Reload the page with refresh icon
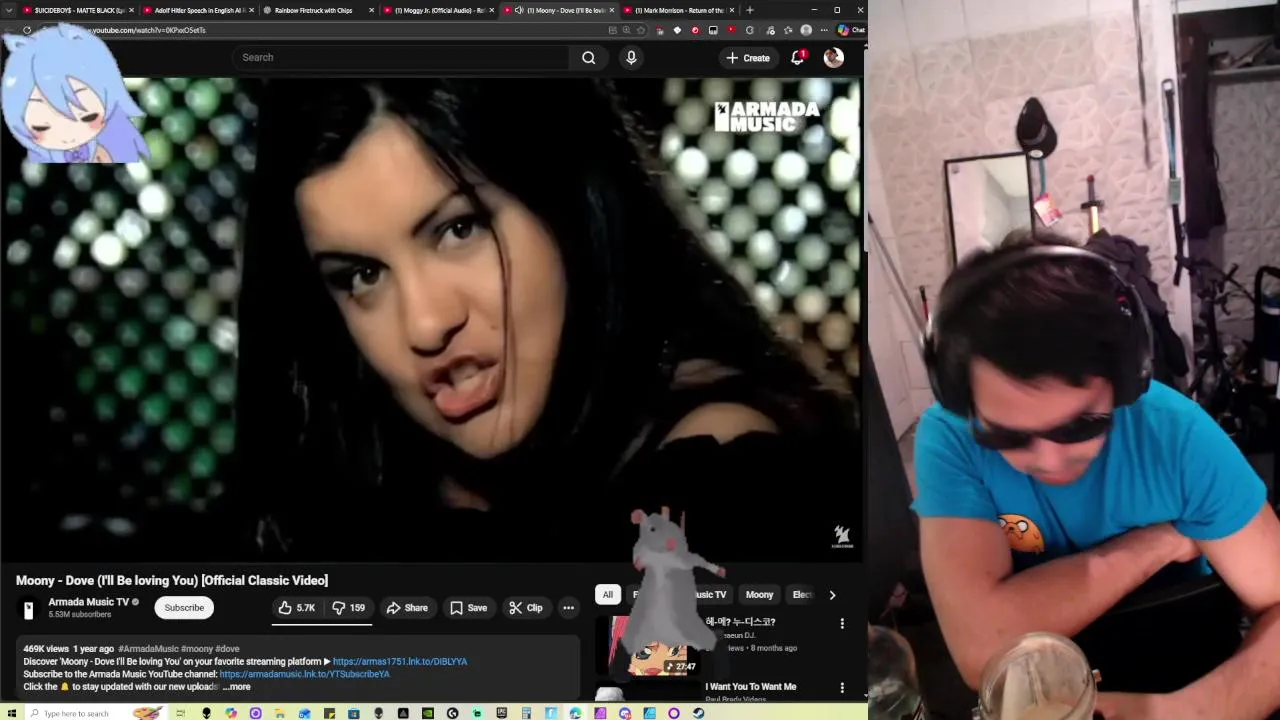 coord(27,30)
